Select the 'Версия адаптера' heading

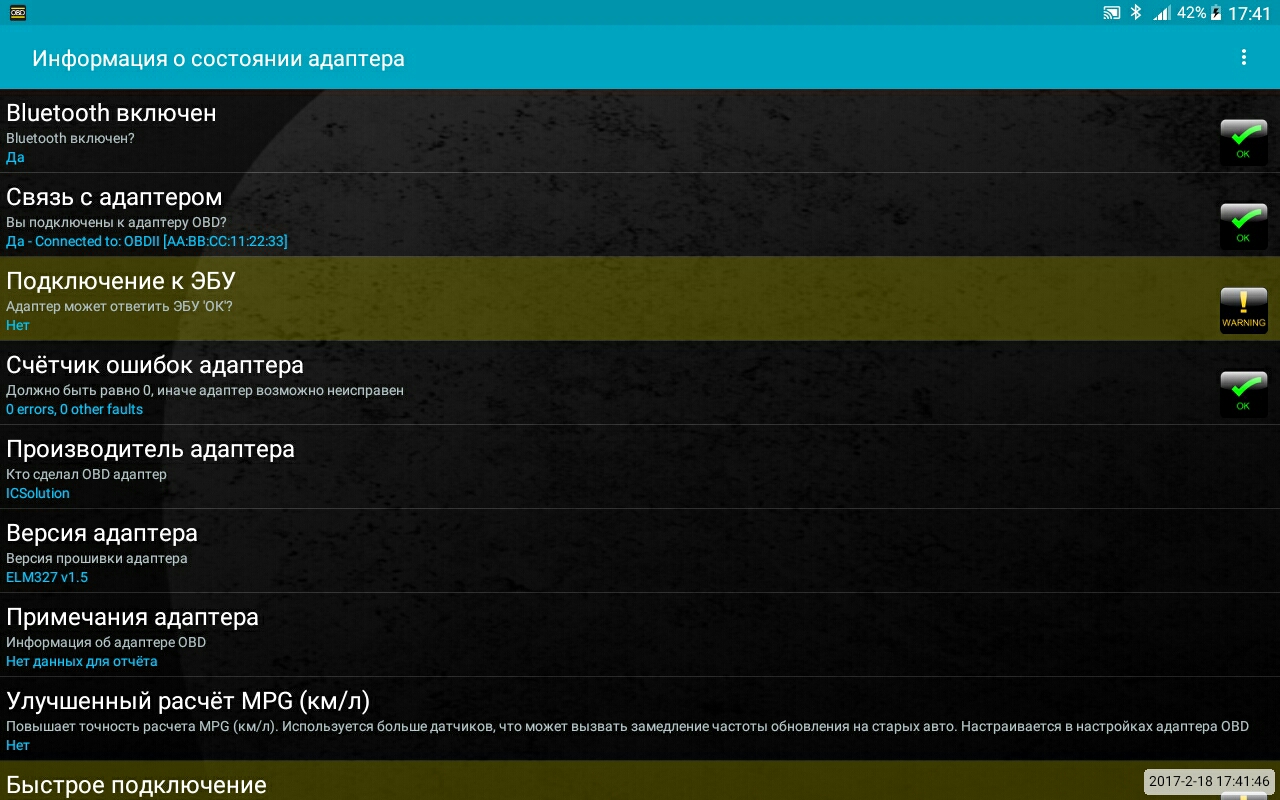[x=102, y=533]
